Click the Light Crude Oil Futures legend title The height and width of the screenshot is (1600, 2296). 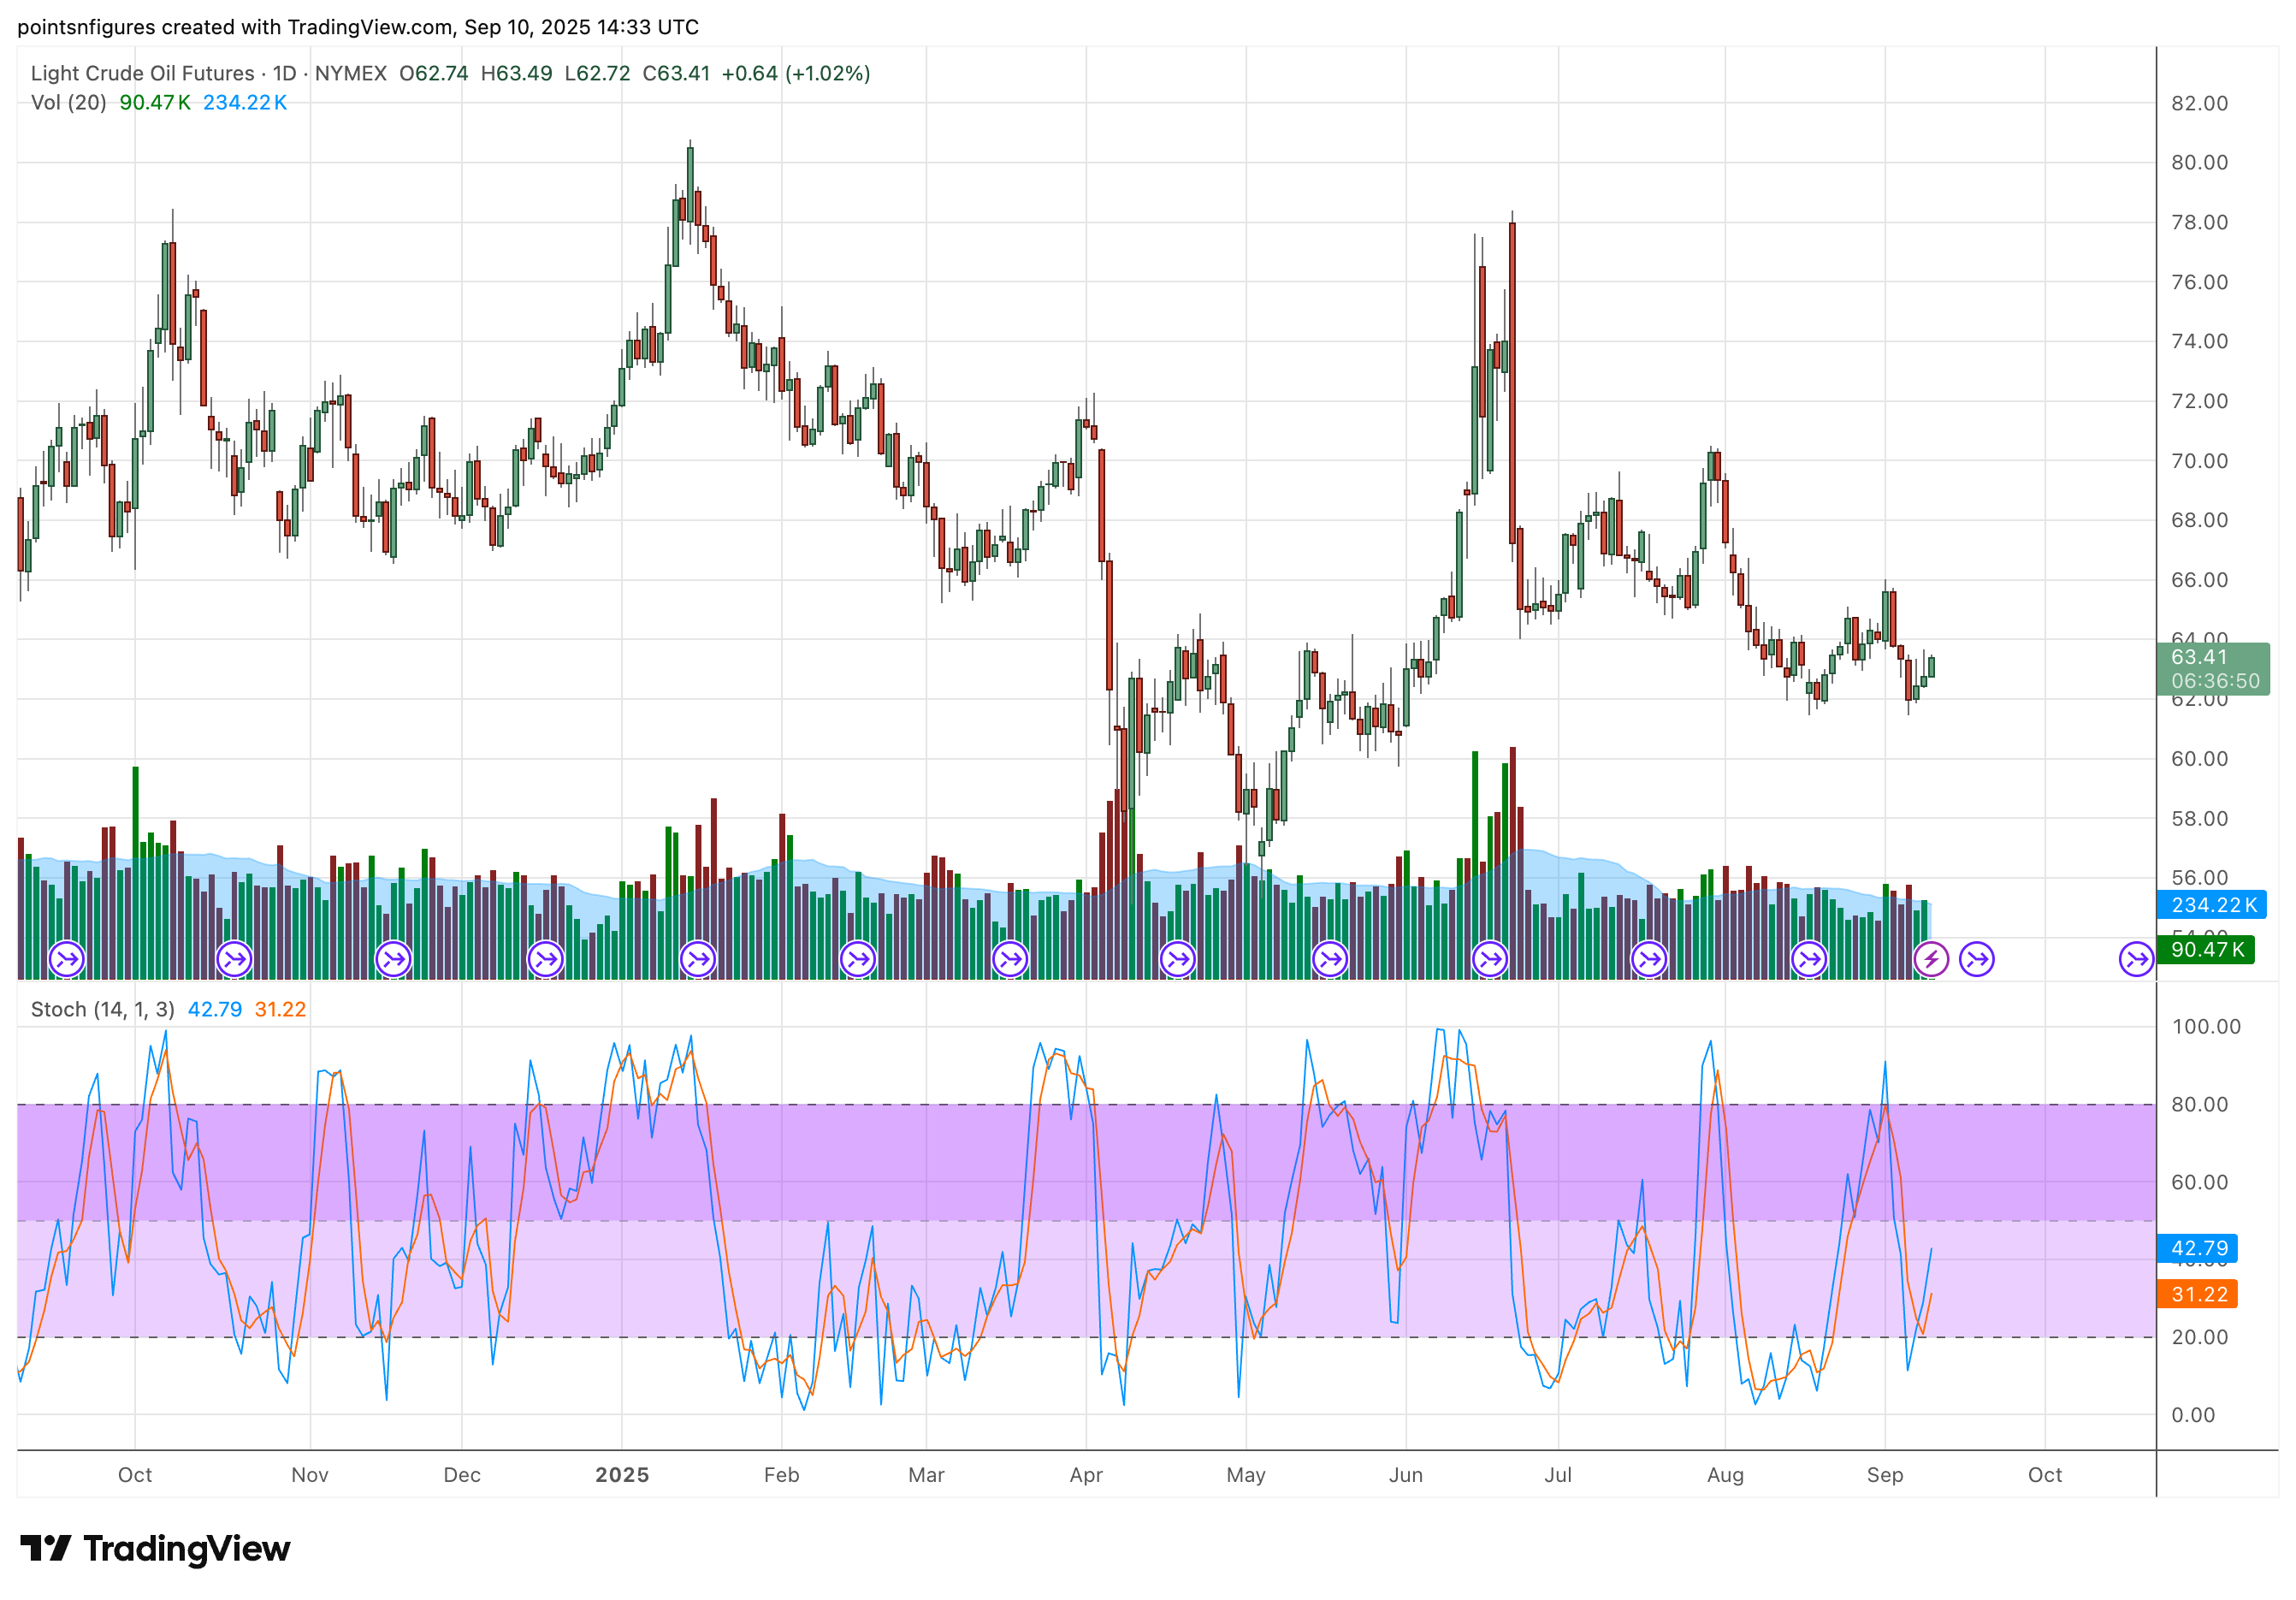pyautogui.click(x=142, y=73)
